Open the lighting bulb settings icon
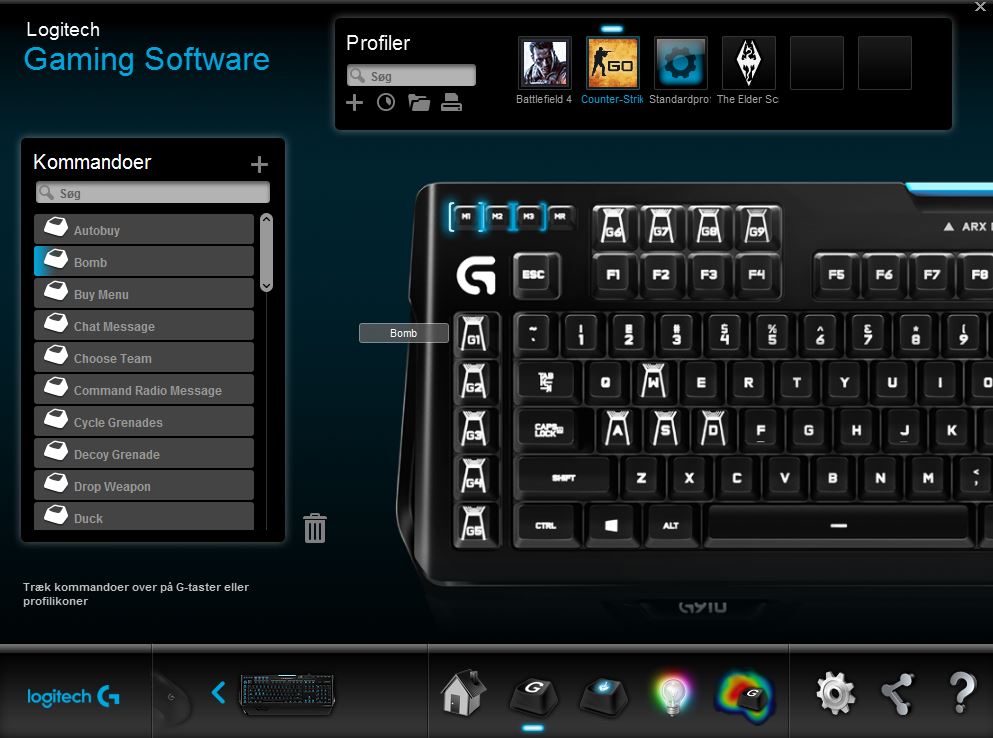This screenshot has width=993, height=738. coord(673,694)
